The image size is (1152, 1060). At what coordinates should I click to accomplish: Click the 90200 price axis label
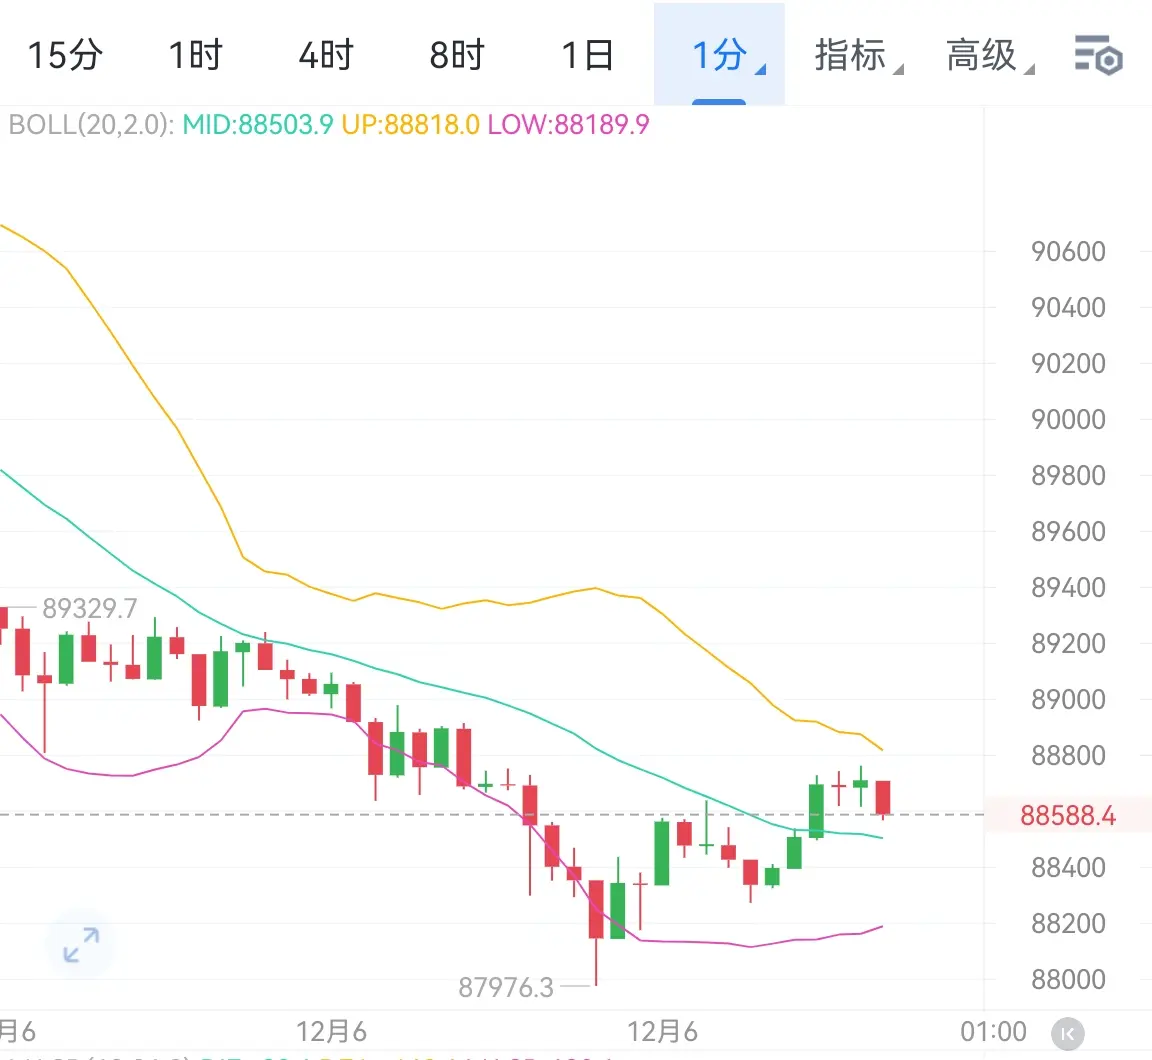[1068, 363]
